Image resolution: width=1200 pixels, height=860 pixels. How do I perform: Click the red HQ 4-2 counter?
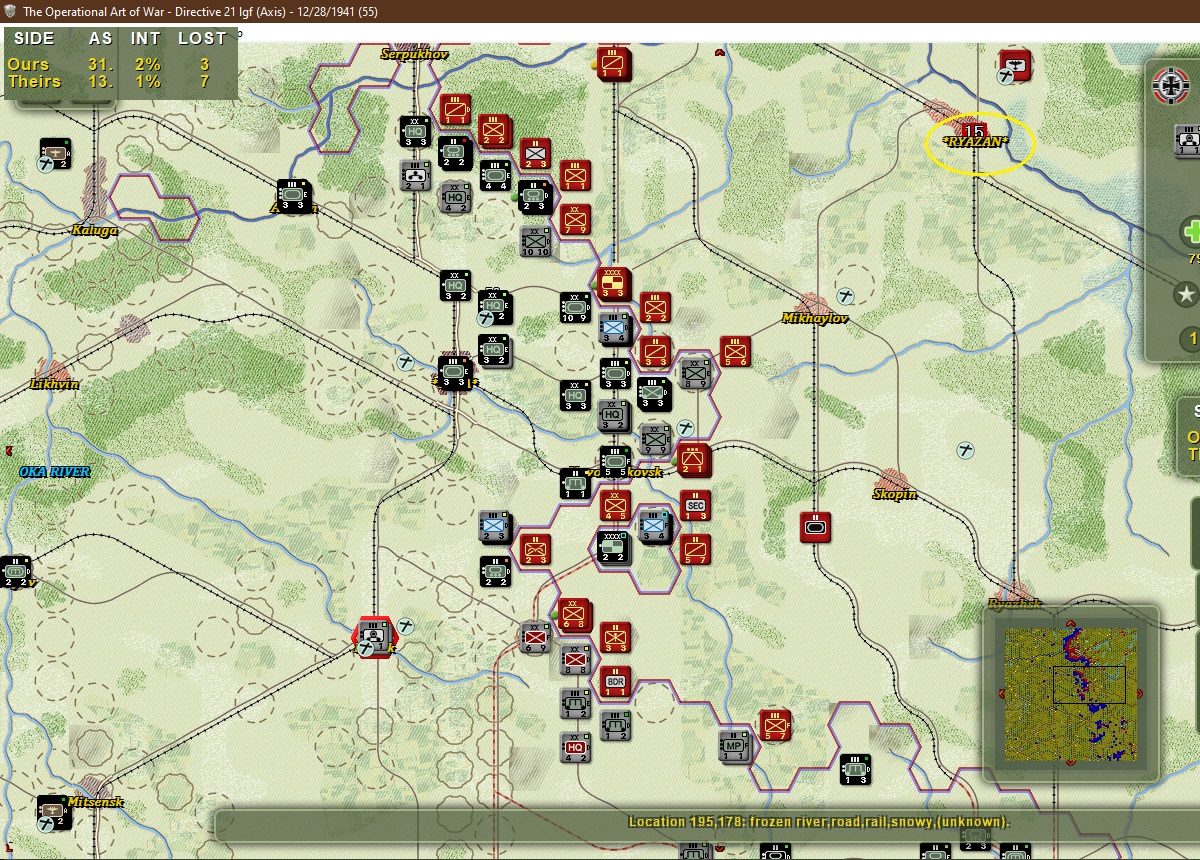(575, 747)
